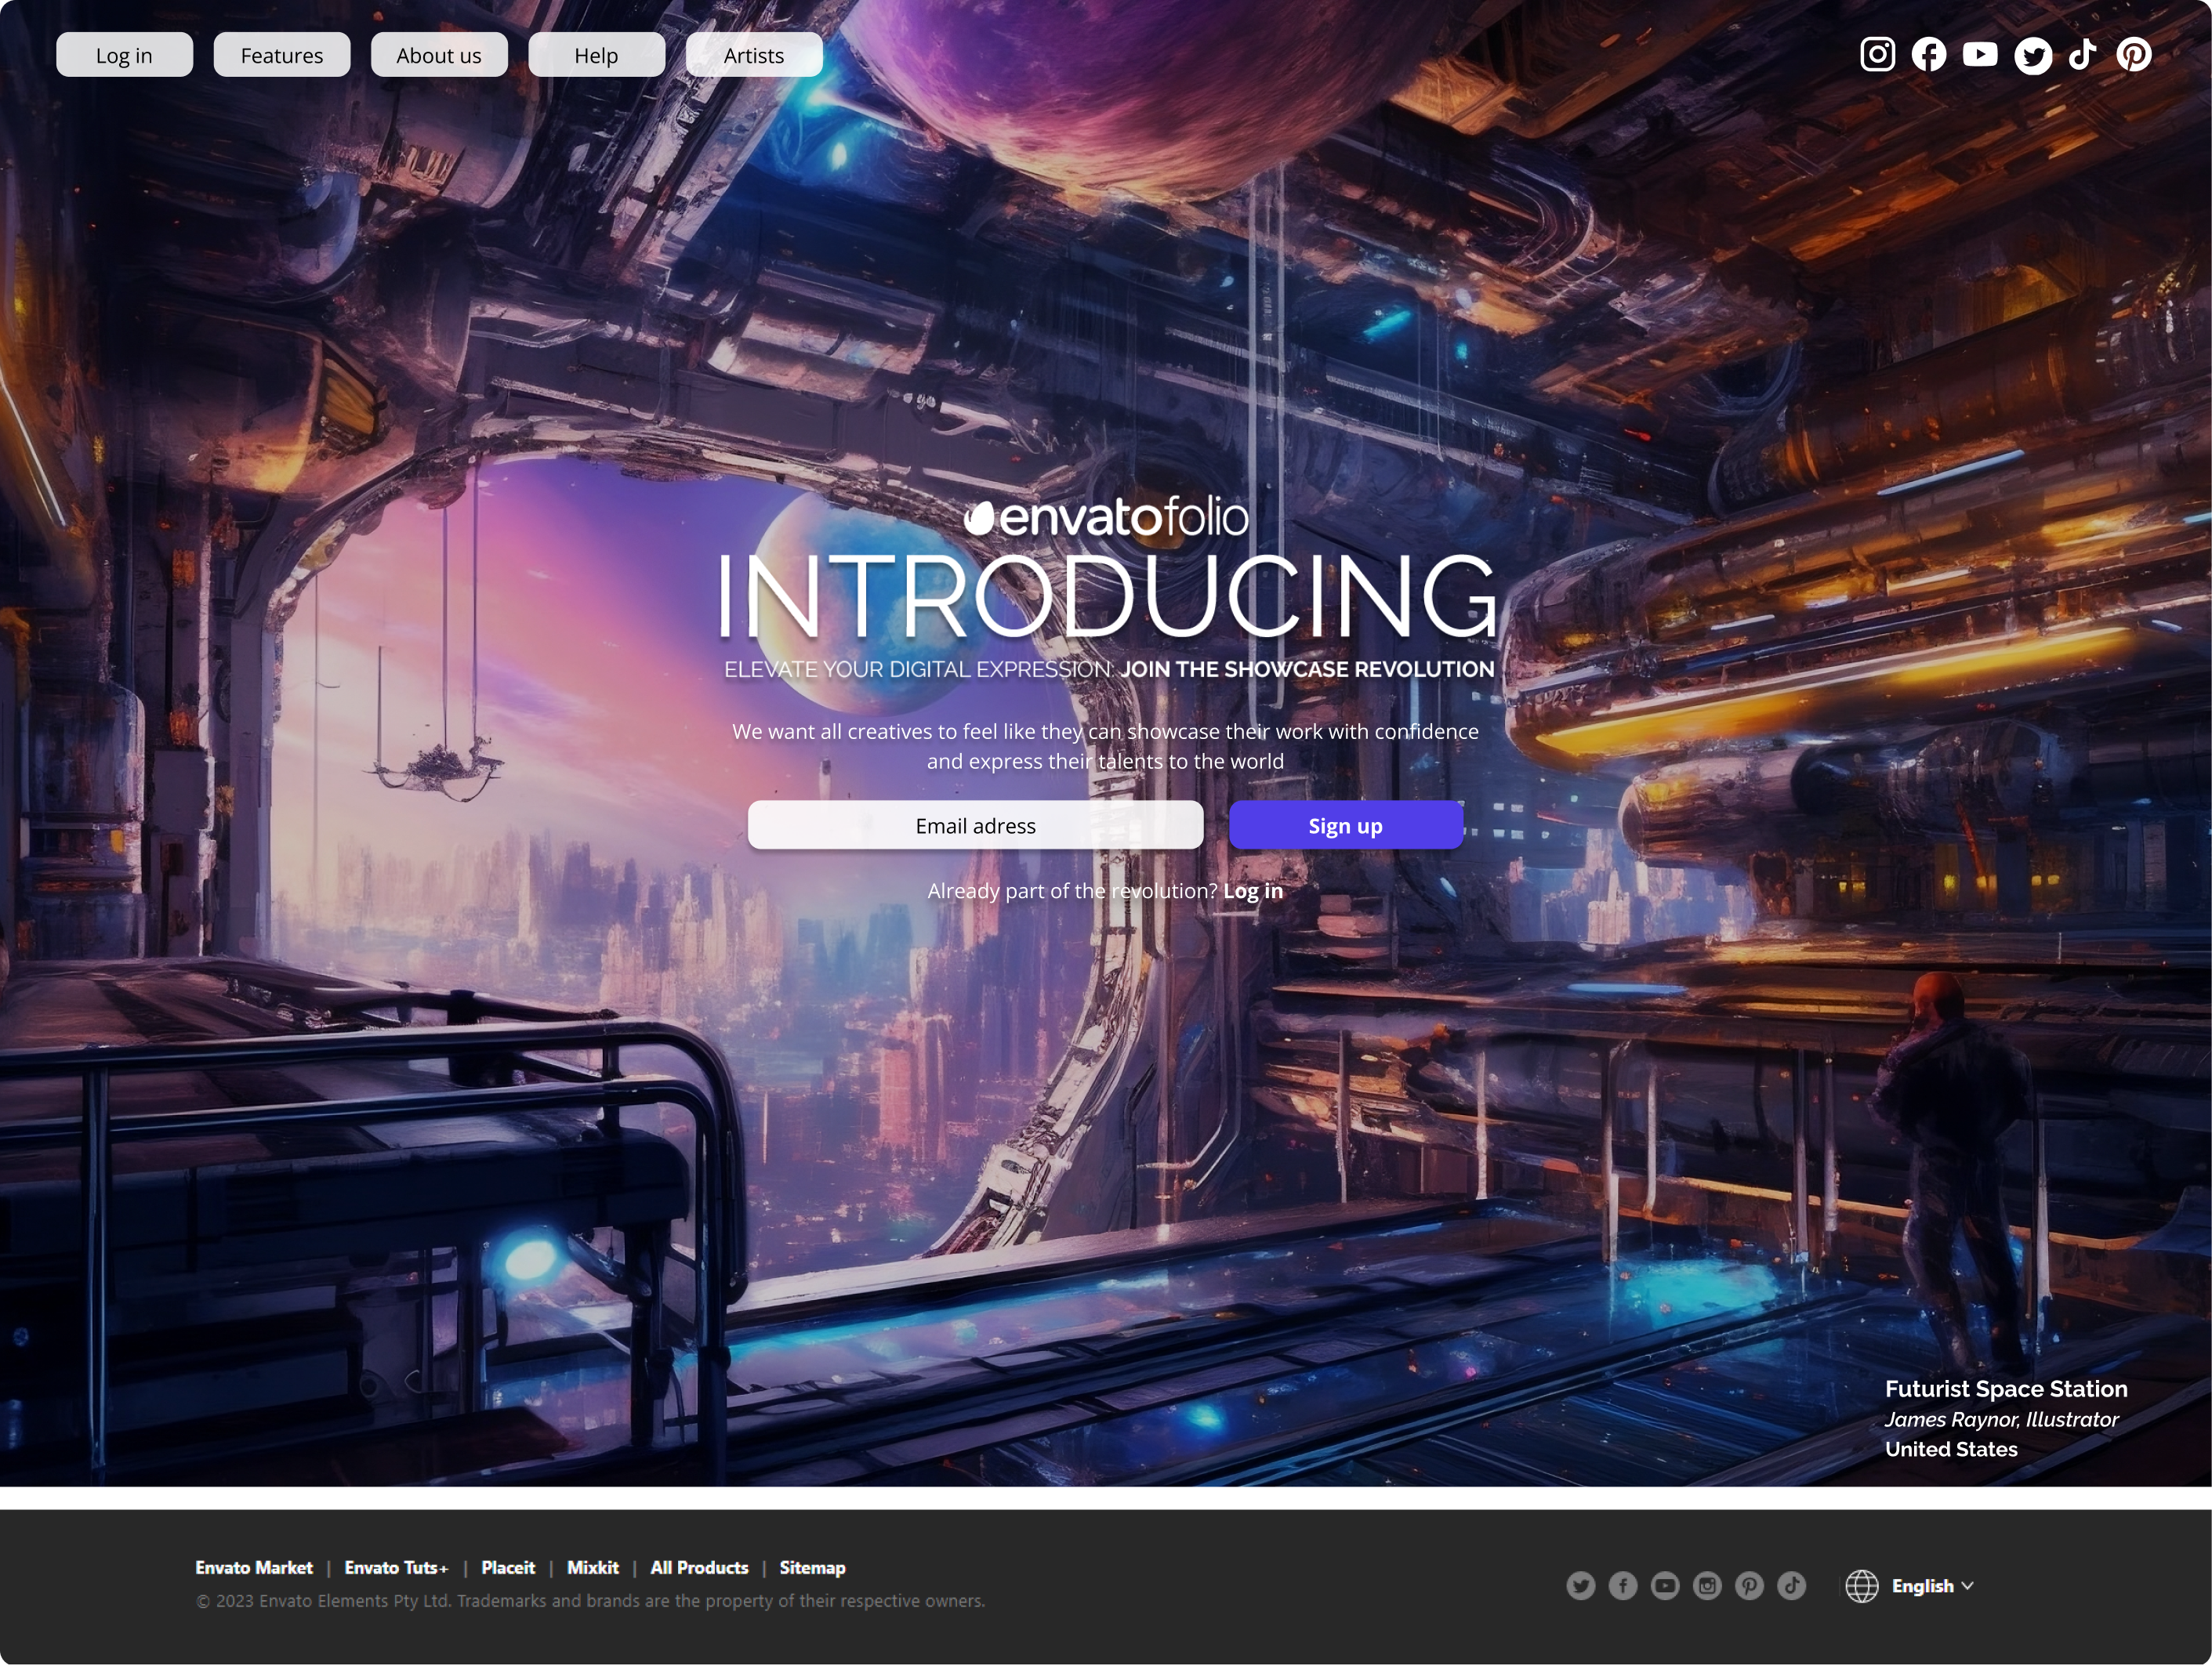Focus the Email adress input field
Screen dimensions: 2212x1666
(x=975, y=825)
